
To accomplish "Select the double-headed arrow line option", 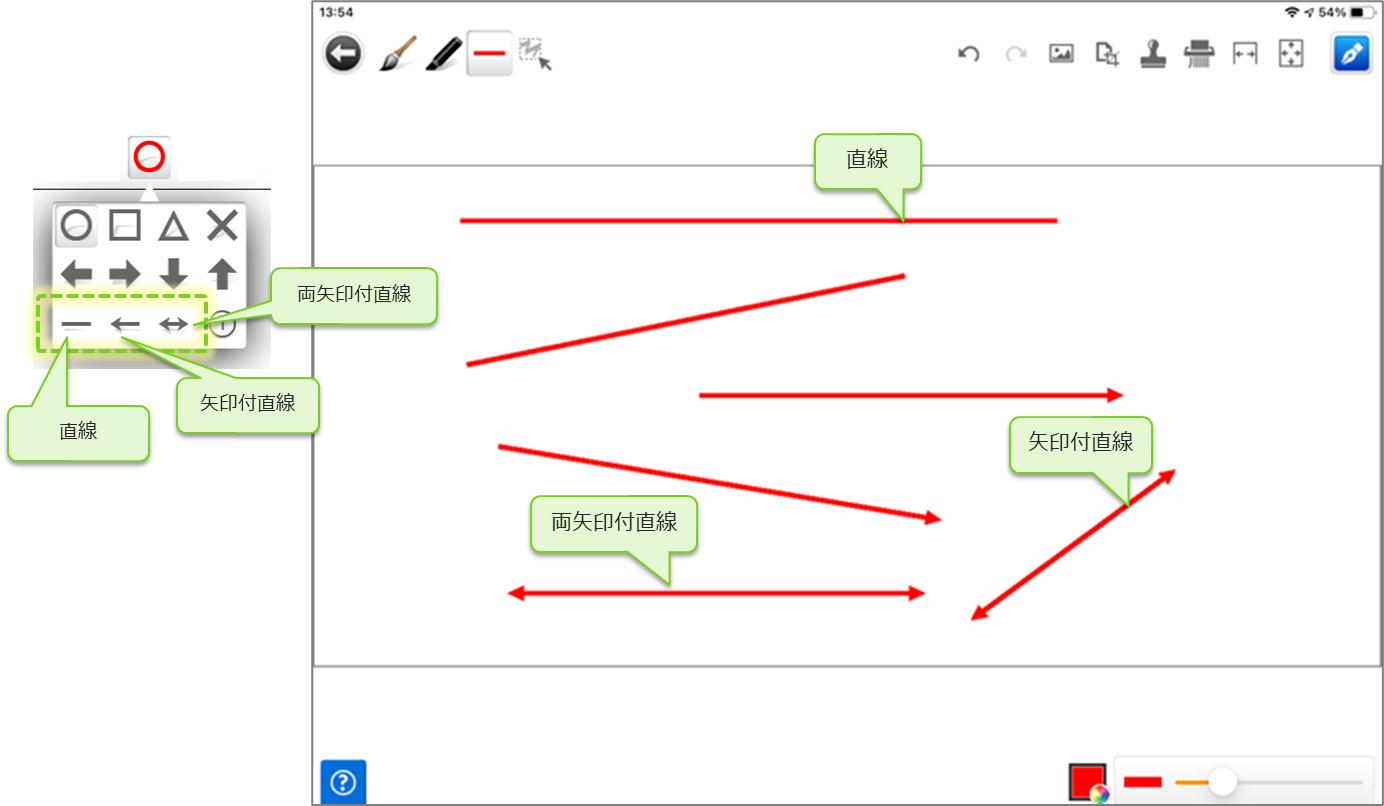I will [x=174, y=324].
